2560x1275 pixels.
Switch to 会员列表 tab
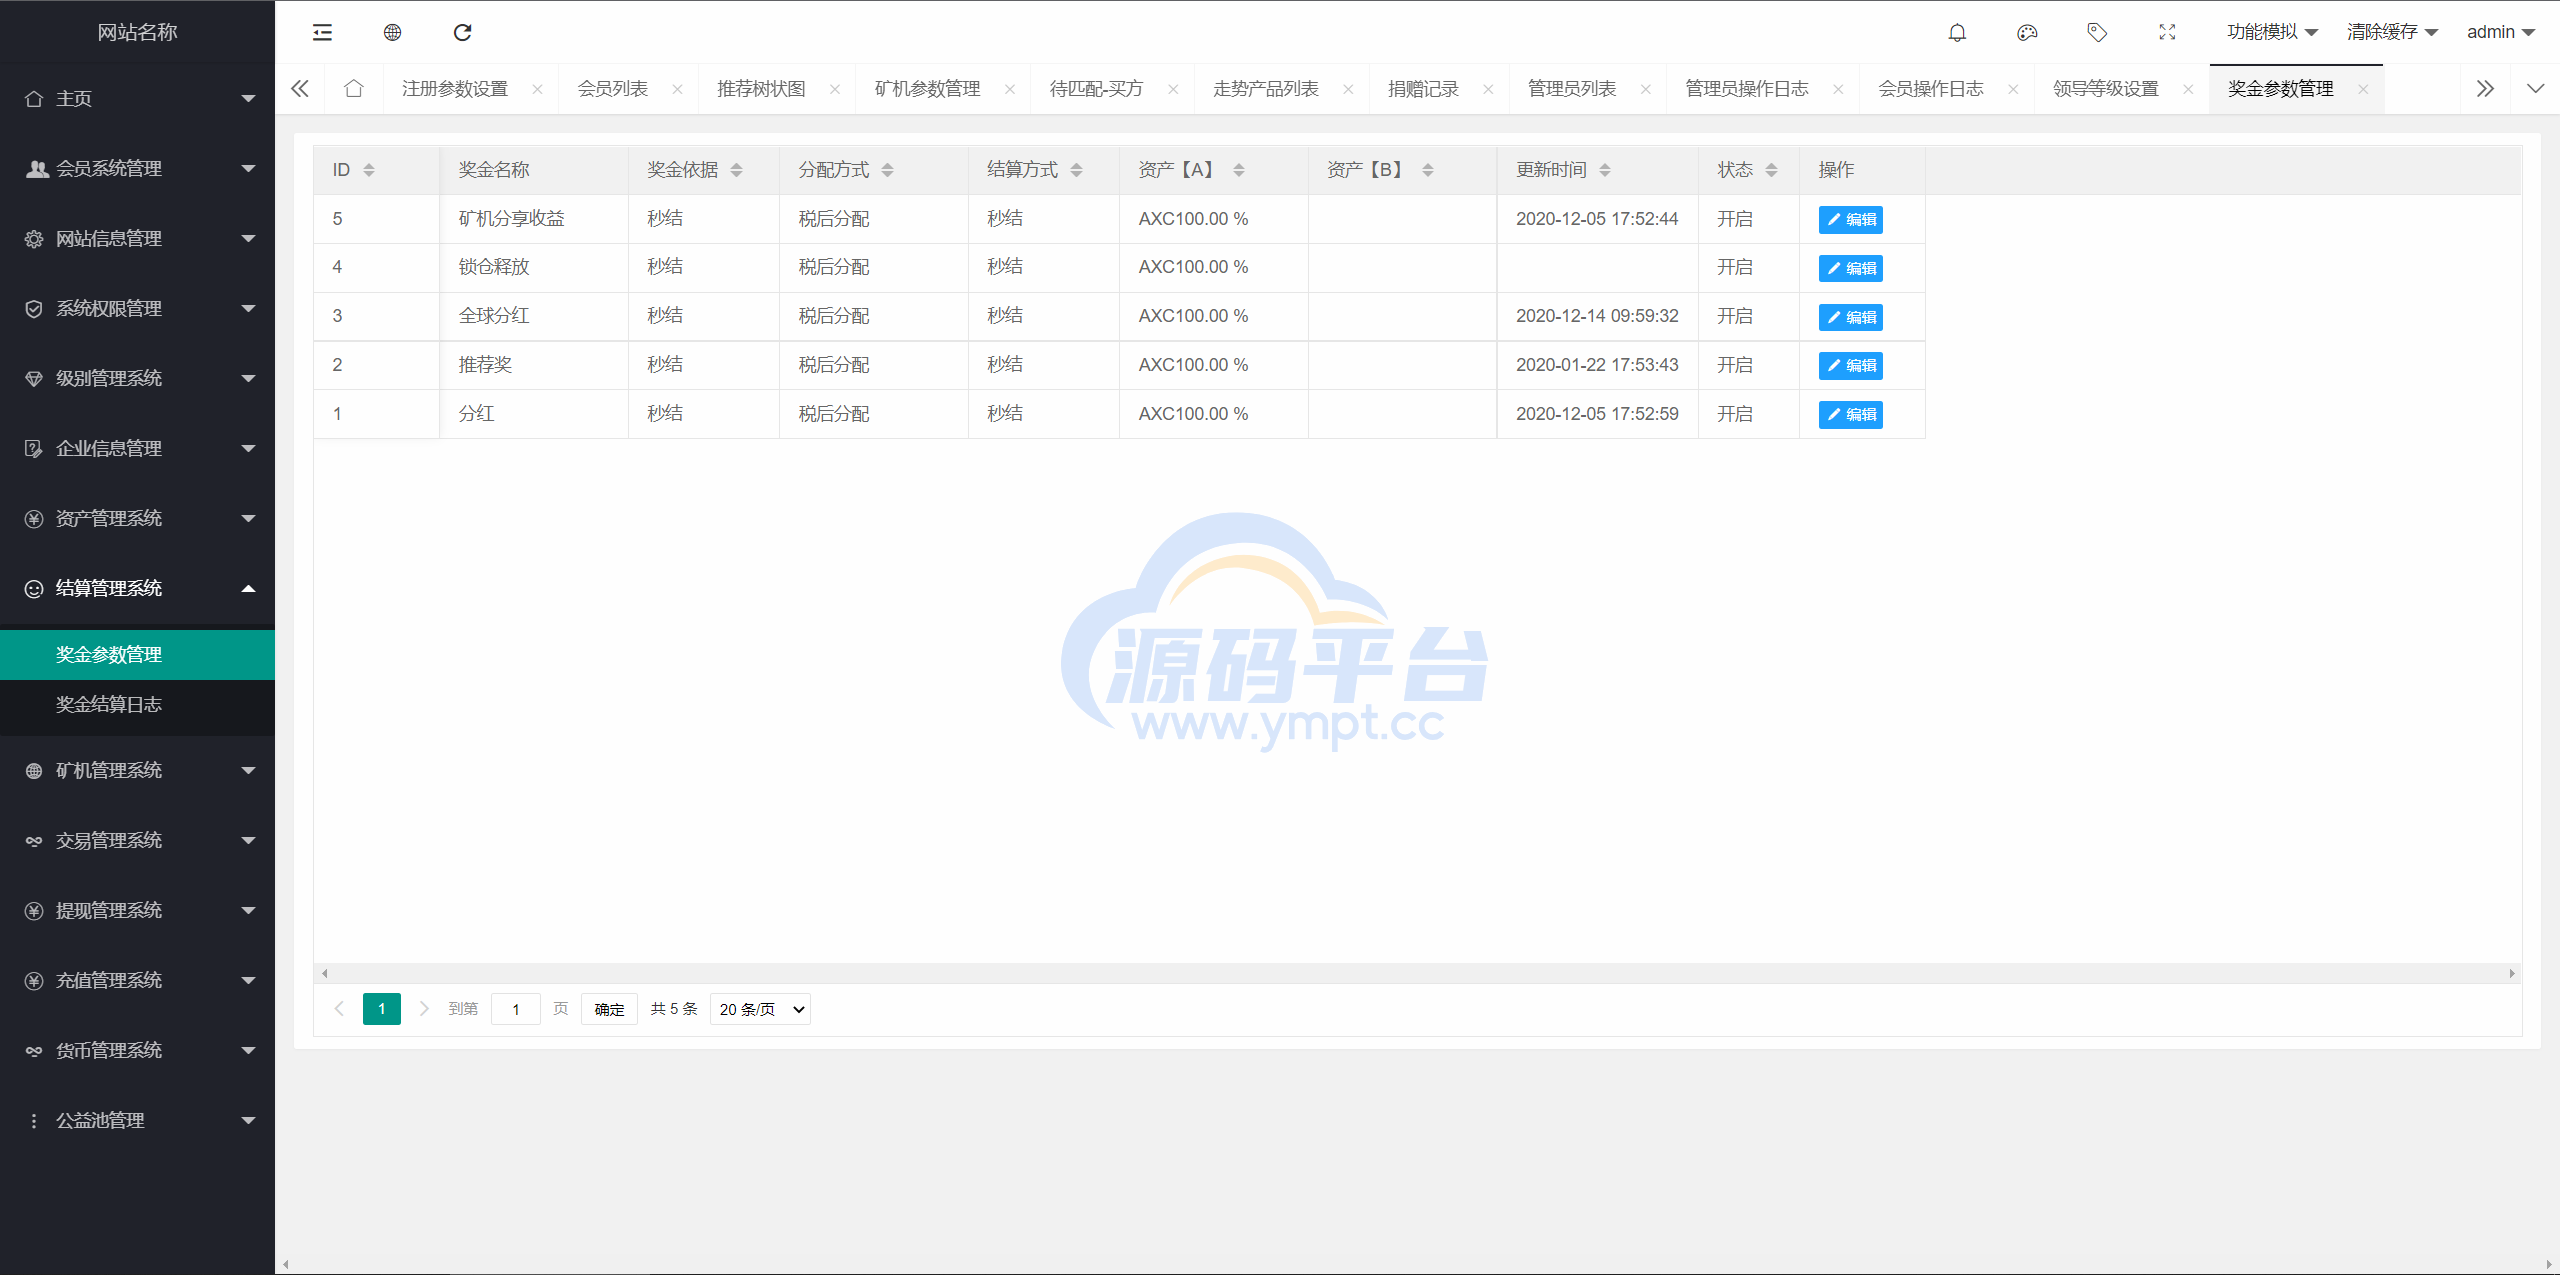pyautogui.click(x=612, y=89)
